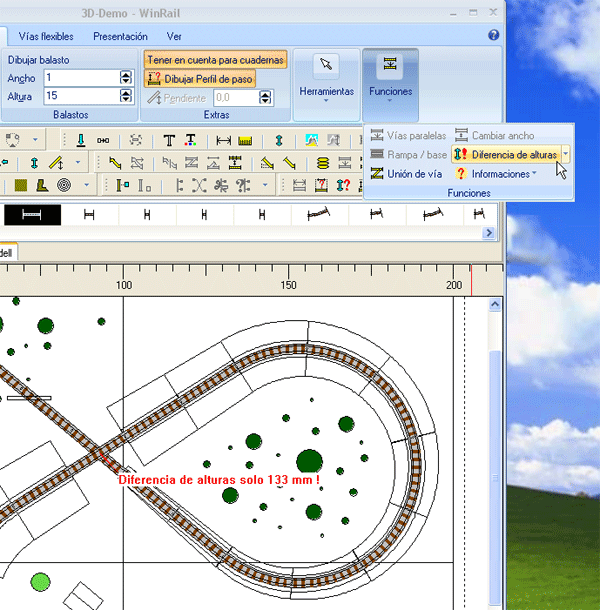Click the yellow ruler icon
This screenshot has width=600, height=610.
(x=245, y=140)
